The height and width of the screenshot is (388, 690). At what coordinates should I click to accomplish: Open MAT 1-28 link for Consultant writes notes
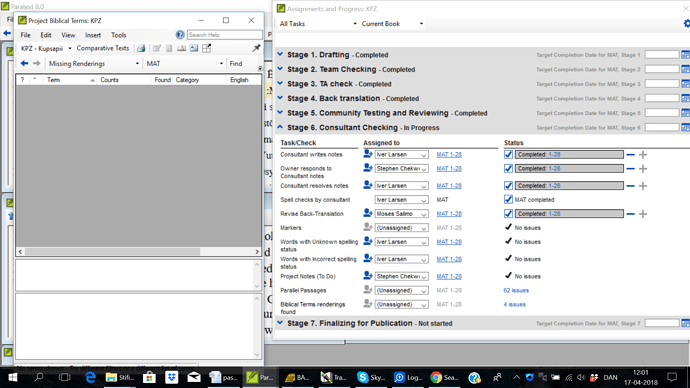(x=449, y=155)
